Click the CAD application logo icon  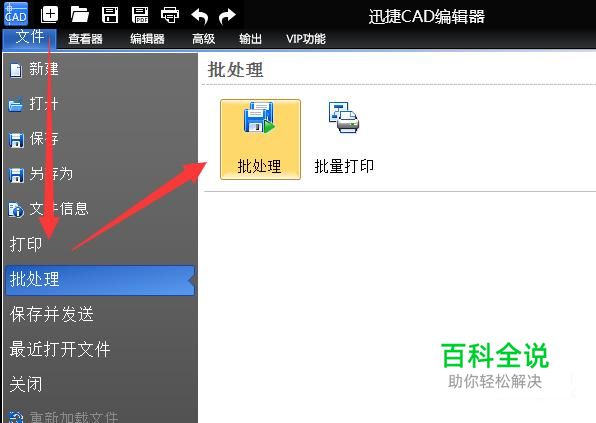click(x=16, y=14)
